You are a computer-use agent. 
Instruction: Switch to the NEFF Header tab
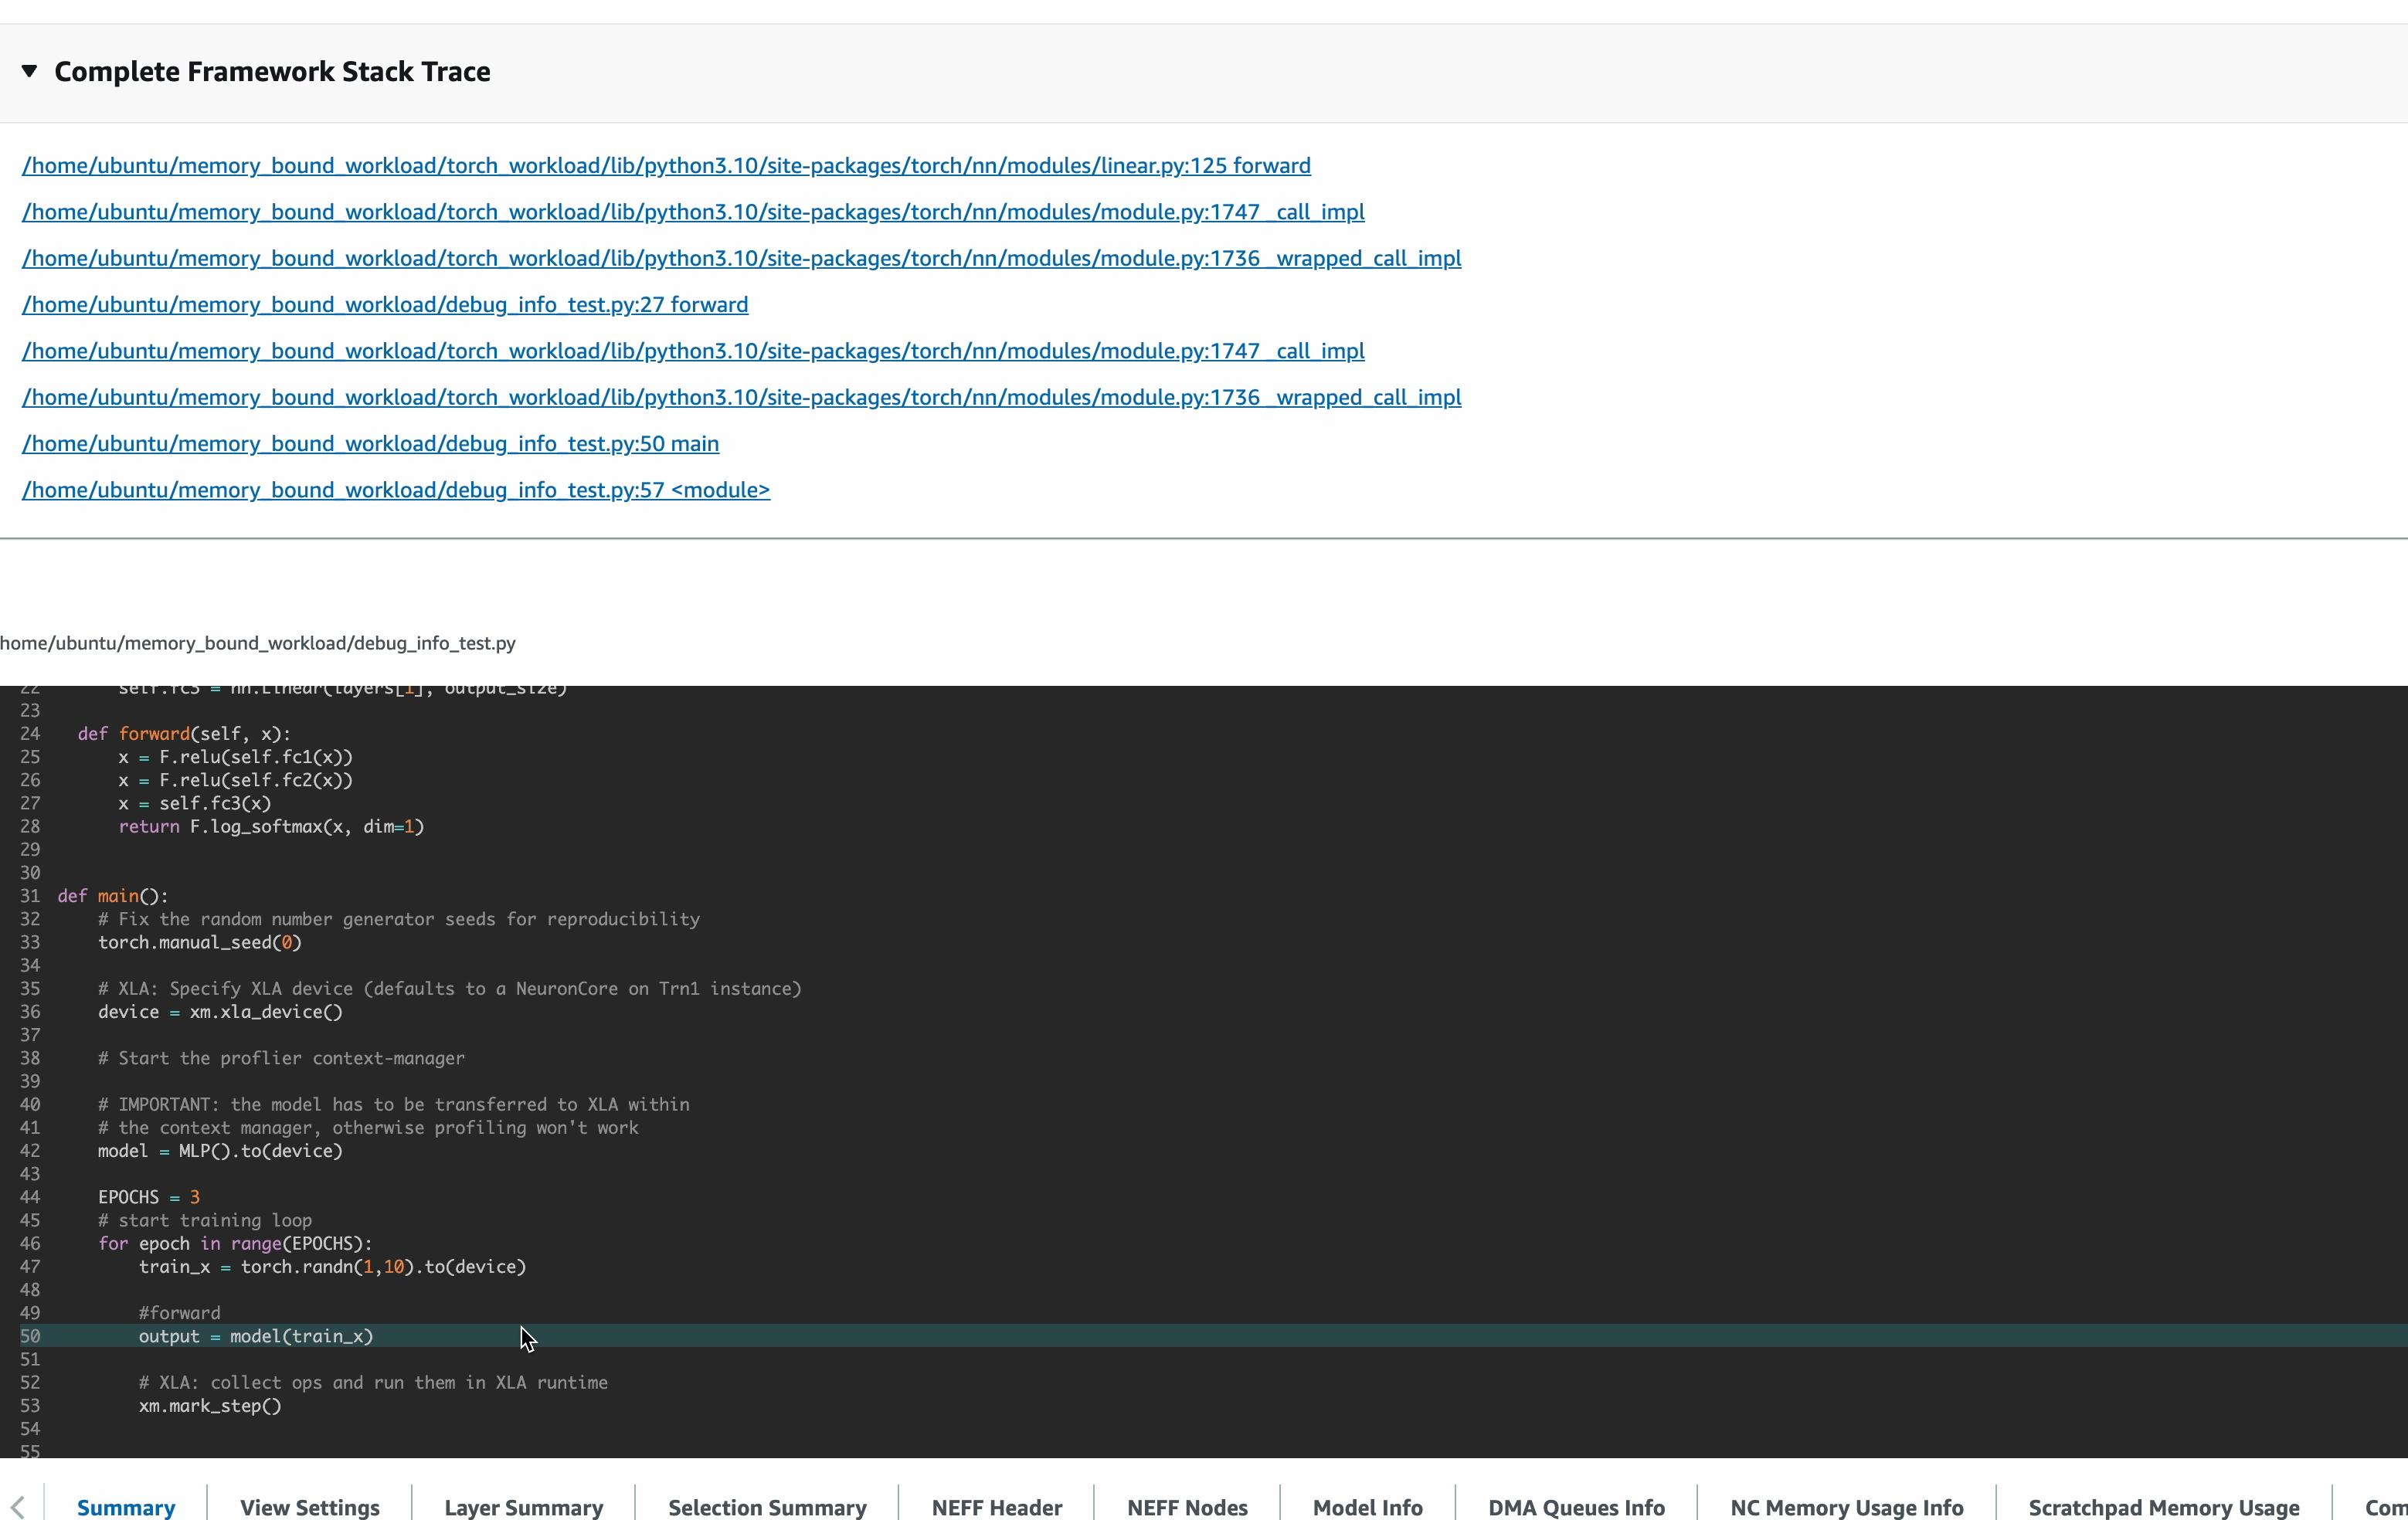996,1506
